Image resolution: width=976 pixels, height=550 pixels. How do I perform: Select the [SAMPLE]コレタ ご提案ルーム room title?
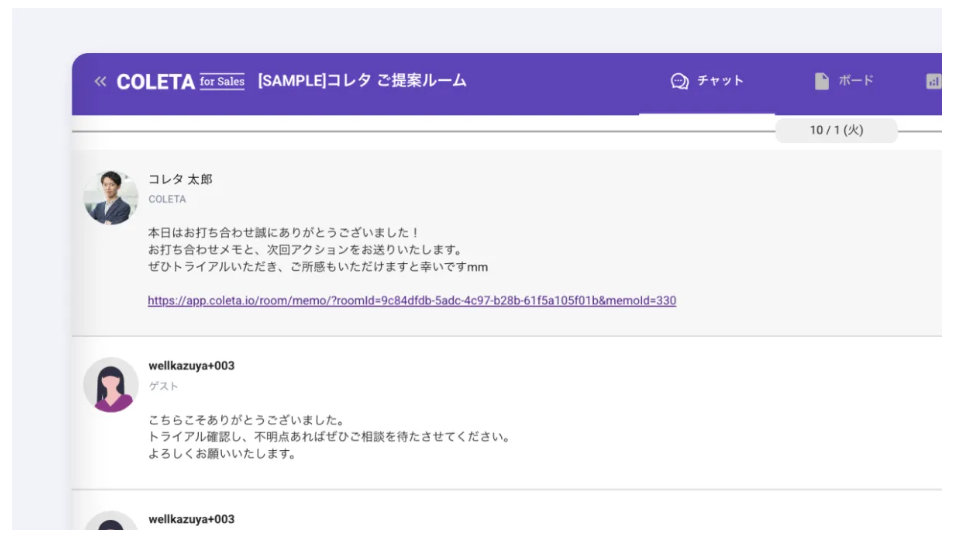coord(362,81)
